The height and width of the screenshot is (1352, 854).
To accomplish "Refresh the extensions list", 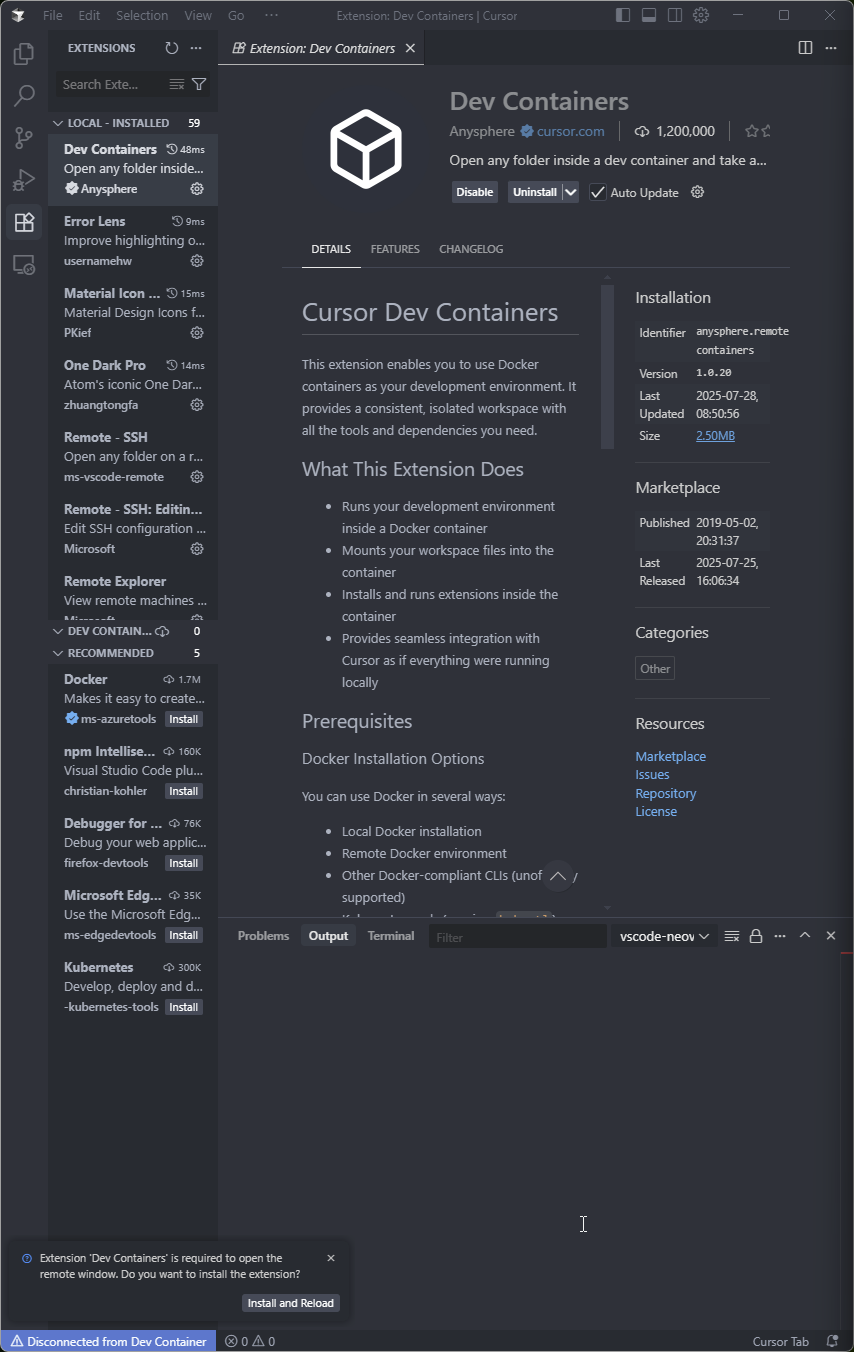I will click(171, 48).
